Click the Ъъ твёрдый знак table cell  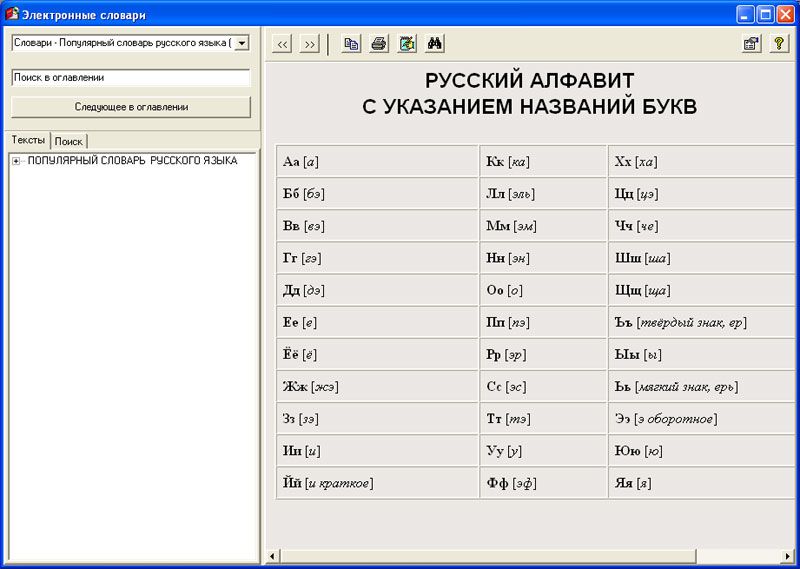700,322
